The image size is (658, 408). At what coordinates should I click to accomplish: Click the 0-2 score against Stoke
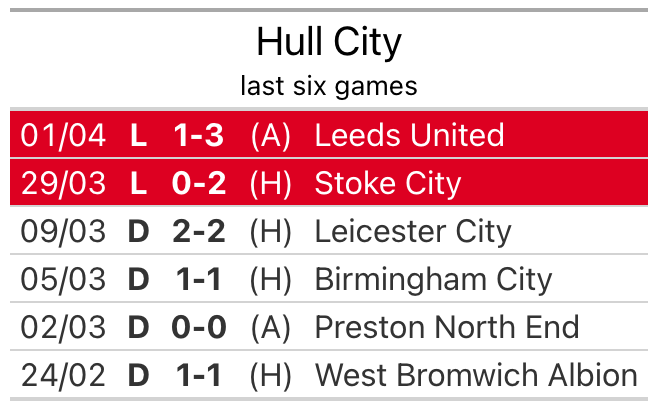click(199, 183)
